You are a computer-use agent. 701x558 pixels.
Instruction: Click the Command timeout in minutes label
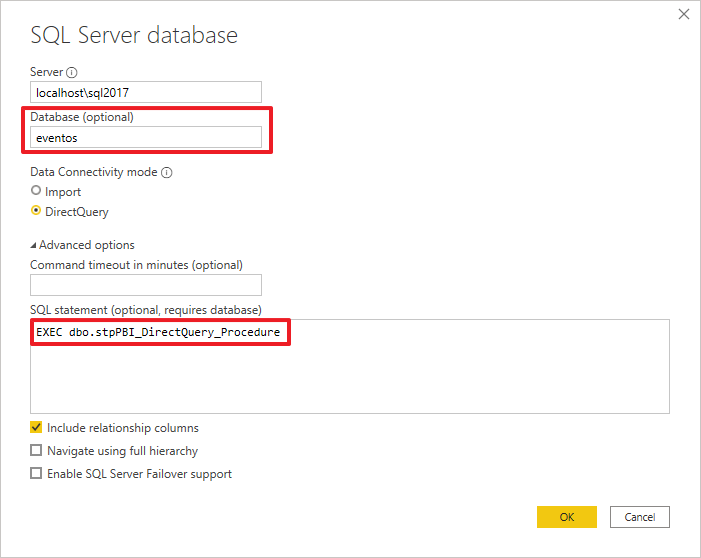136,265
